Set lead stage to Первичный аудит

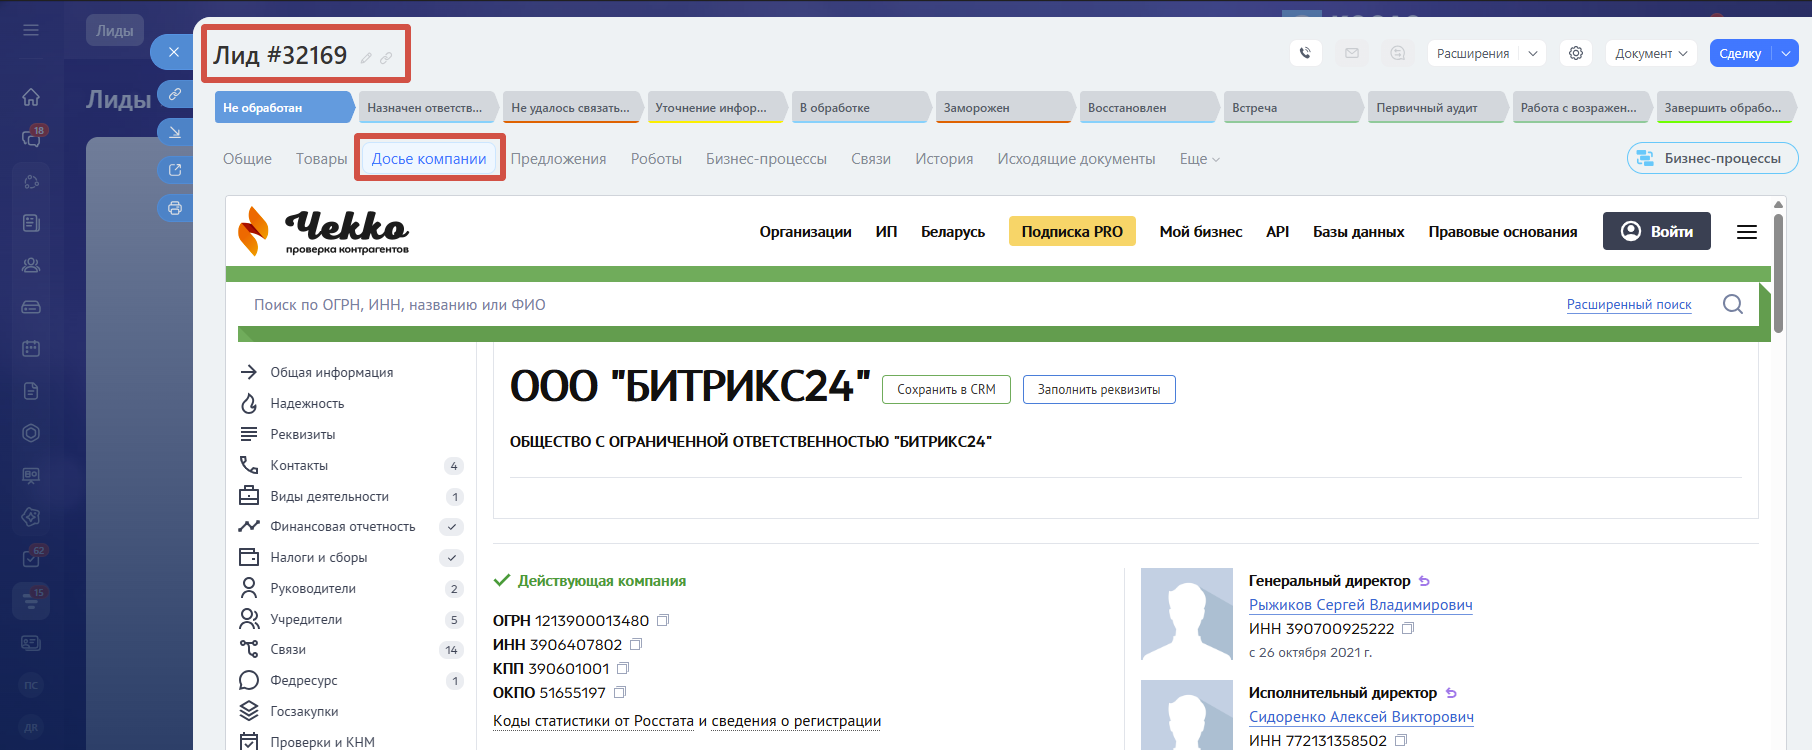[x=1438, y=107]
